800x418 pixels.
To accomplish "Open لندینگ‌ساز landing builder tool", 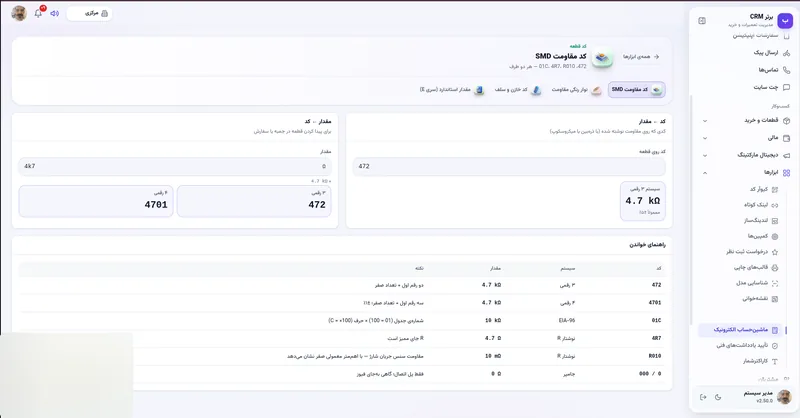I will (x=761, y=220).
